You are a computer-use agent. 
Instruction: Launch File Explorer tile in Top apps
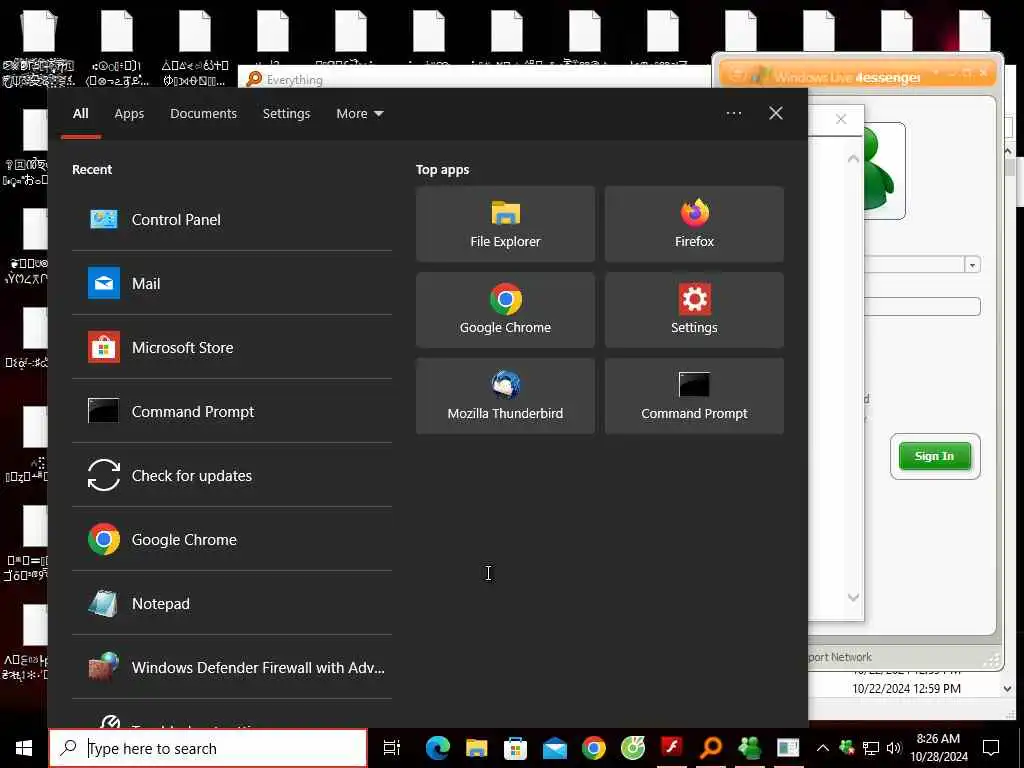[505, 224]
